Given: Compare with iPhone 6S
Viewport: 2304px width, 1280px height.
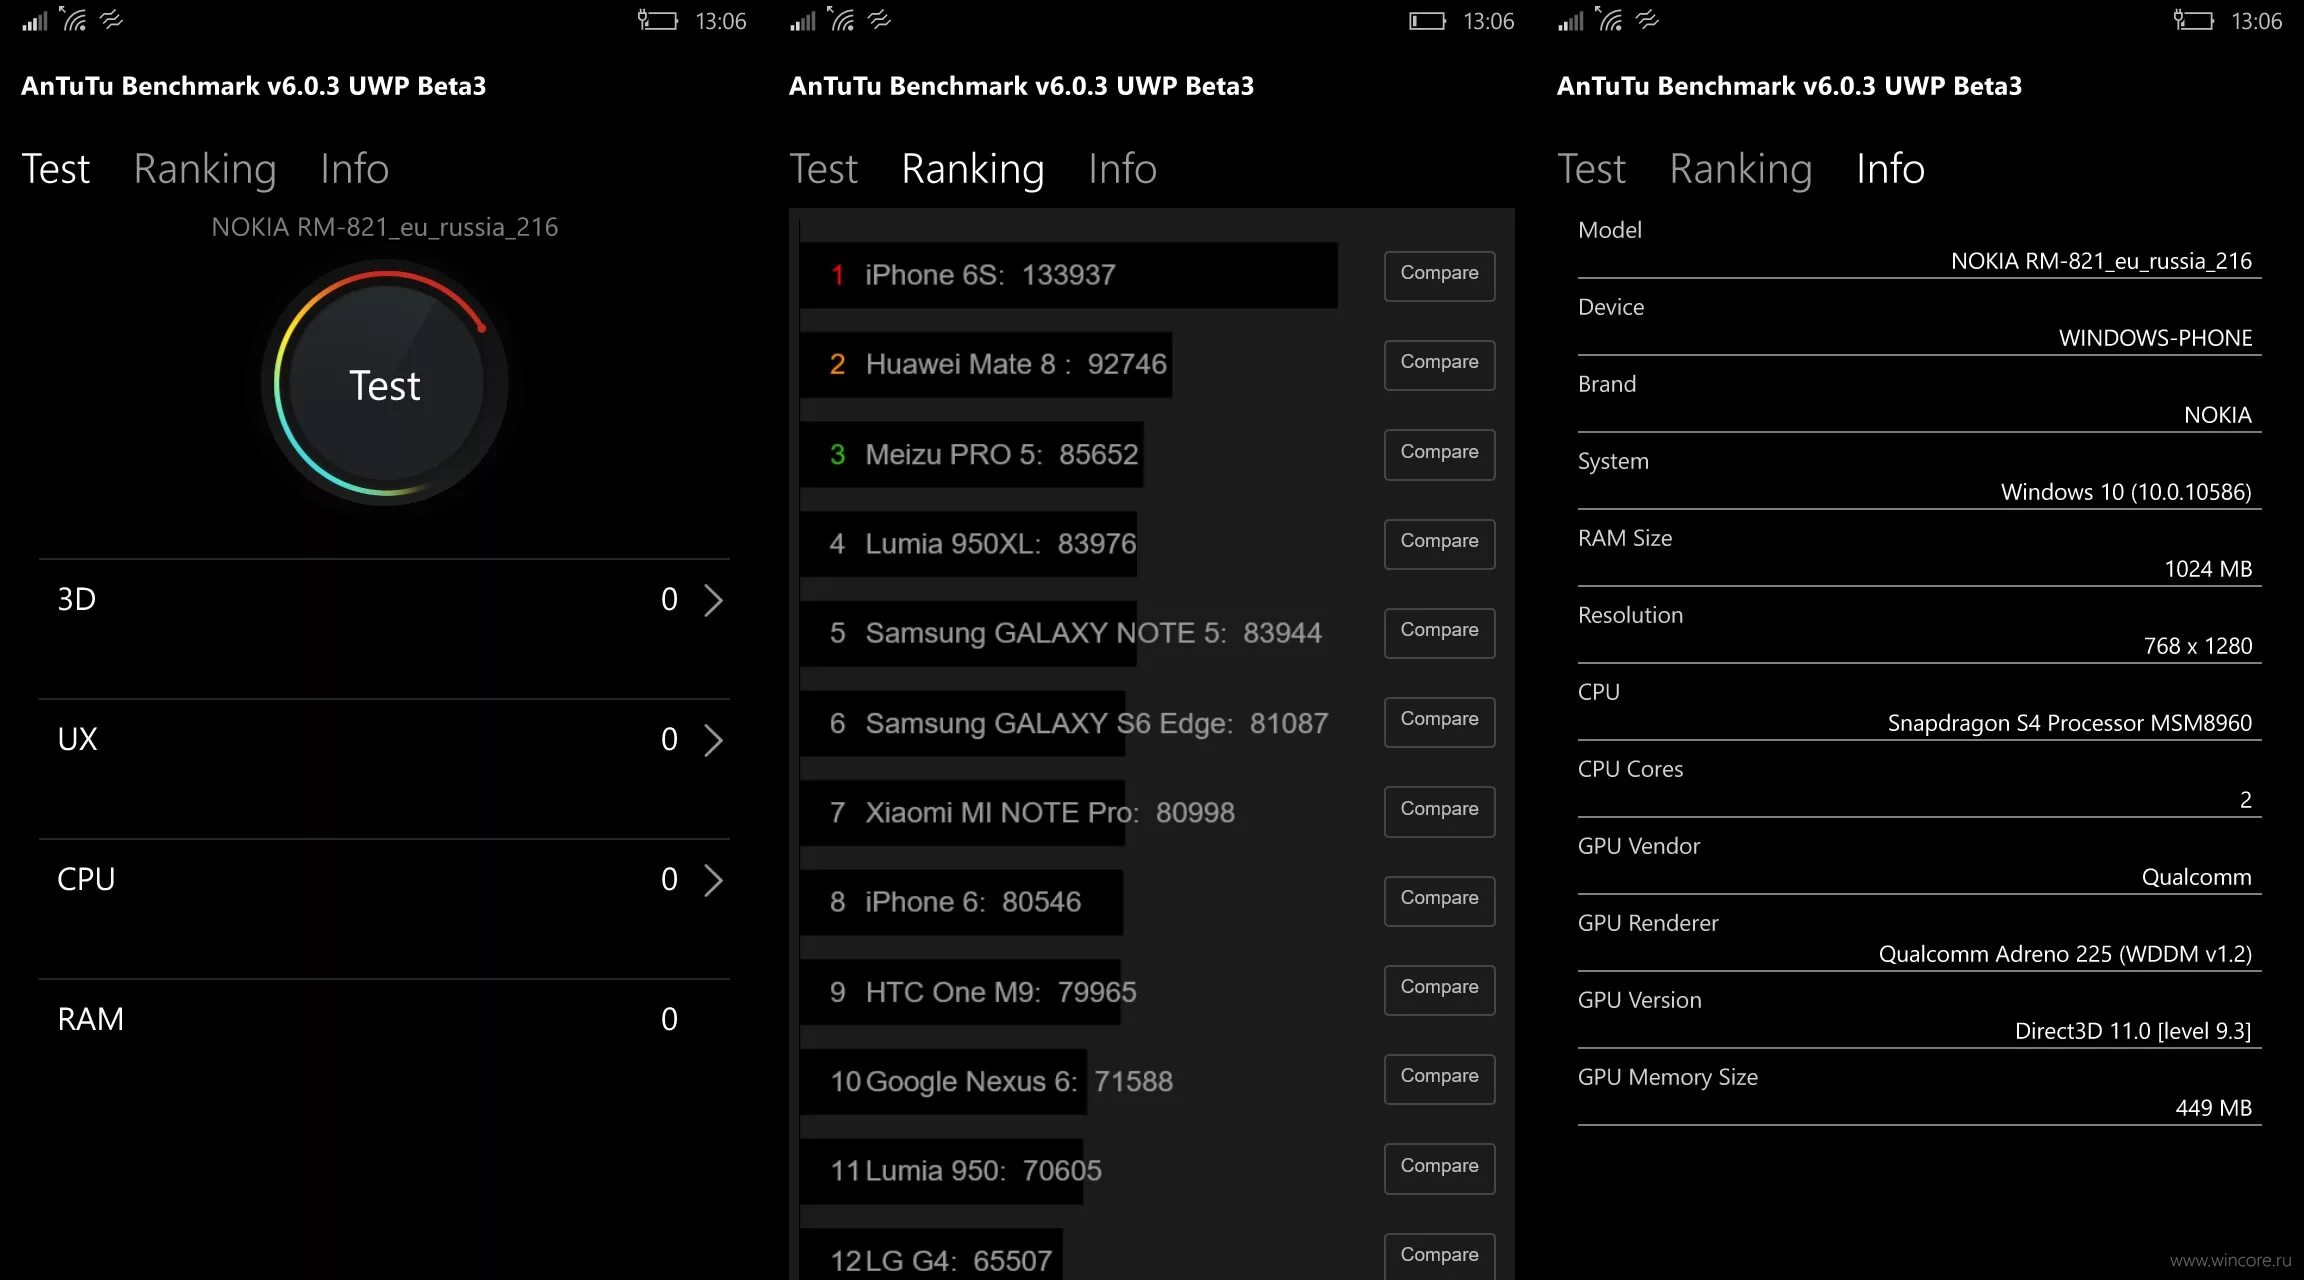Looking at the screenshot, I should point(1439,275).
